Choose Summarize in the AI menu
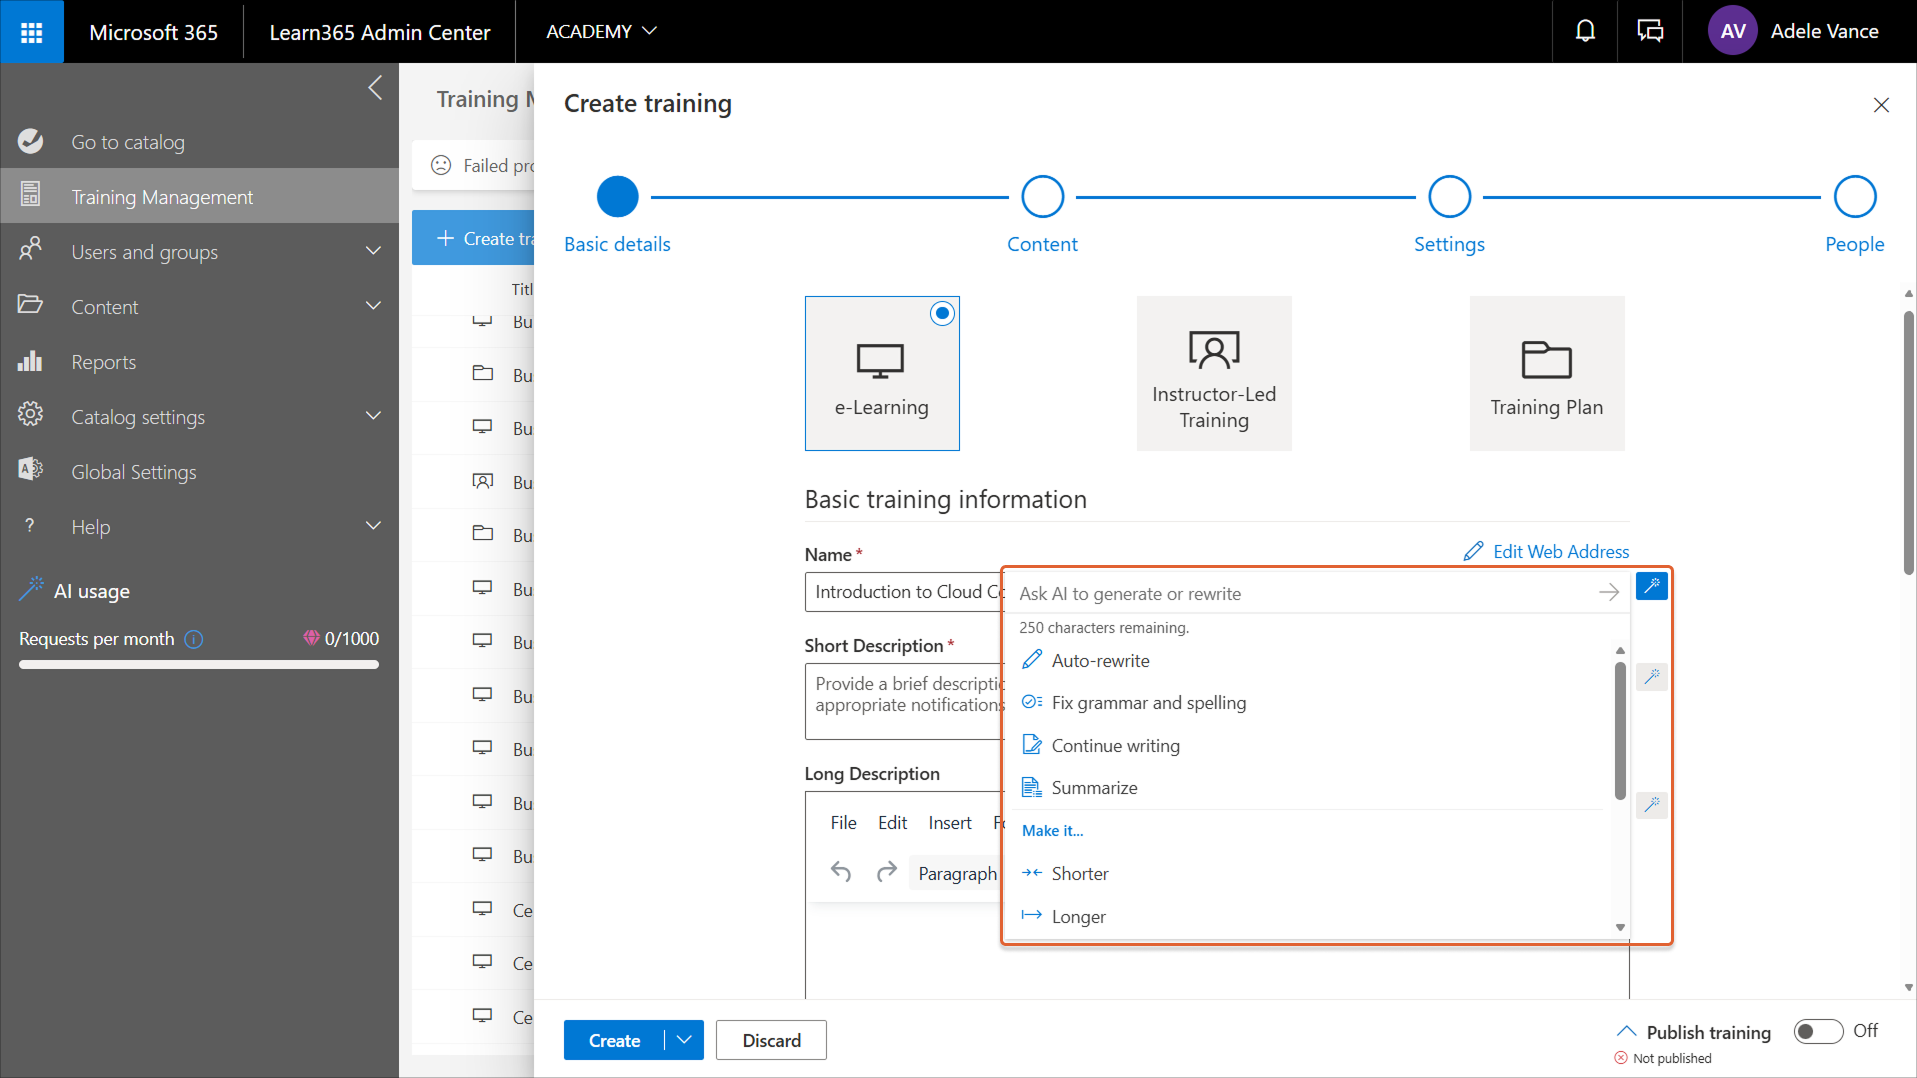This screenshot has height=1078, width=1917. point(1094,788)
